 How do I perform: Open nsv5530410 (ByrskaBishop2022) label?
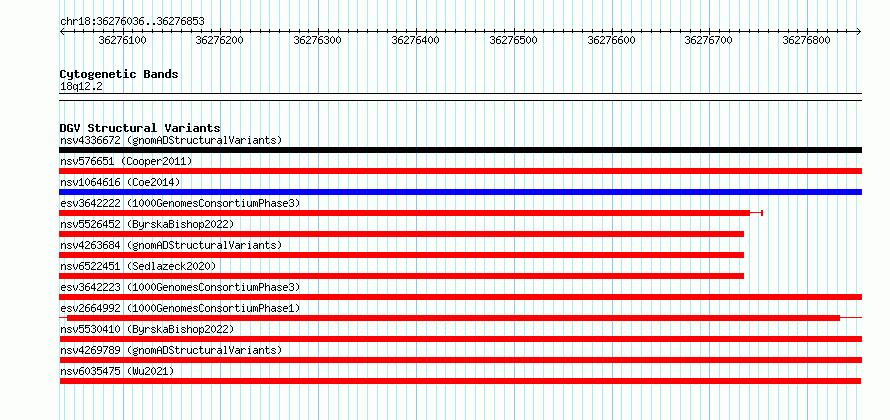click(x=146, y=329)
